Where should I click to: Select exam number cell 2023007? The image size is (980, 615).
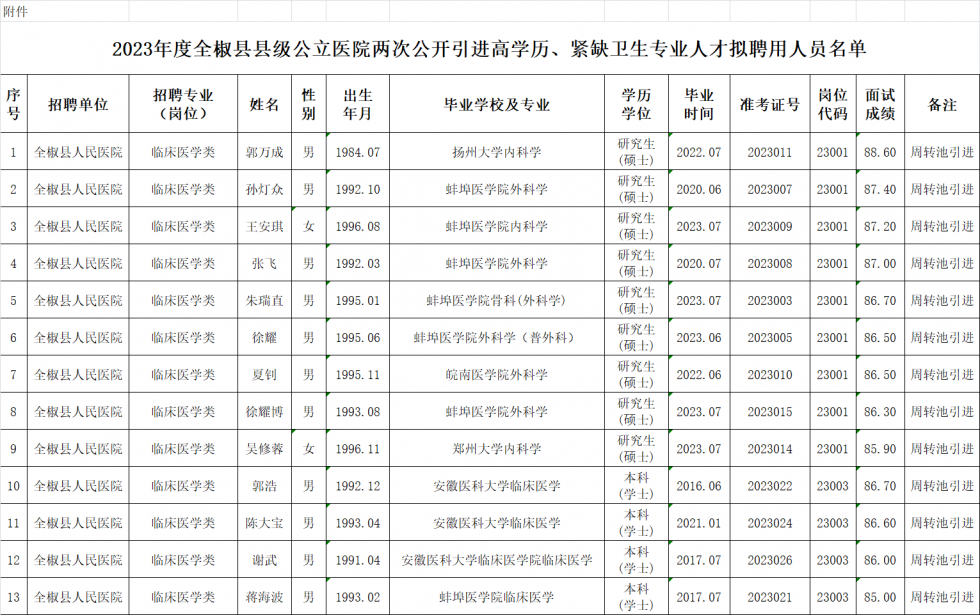(x=770, y=189)
